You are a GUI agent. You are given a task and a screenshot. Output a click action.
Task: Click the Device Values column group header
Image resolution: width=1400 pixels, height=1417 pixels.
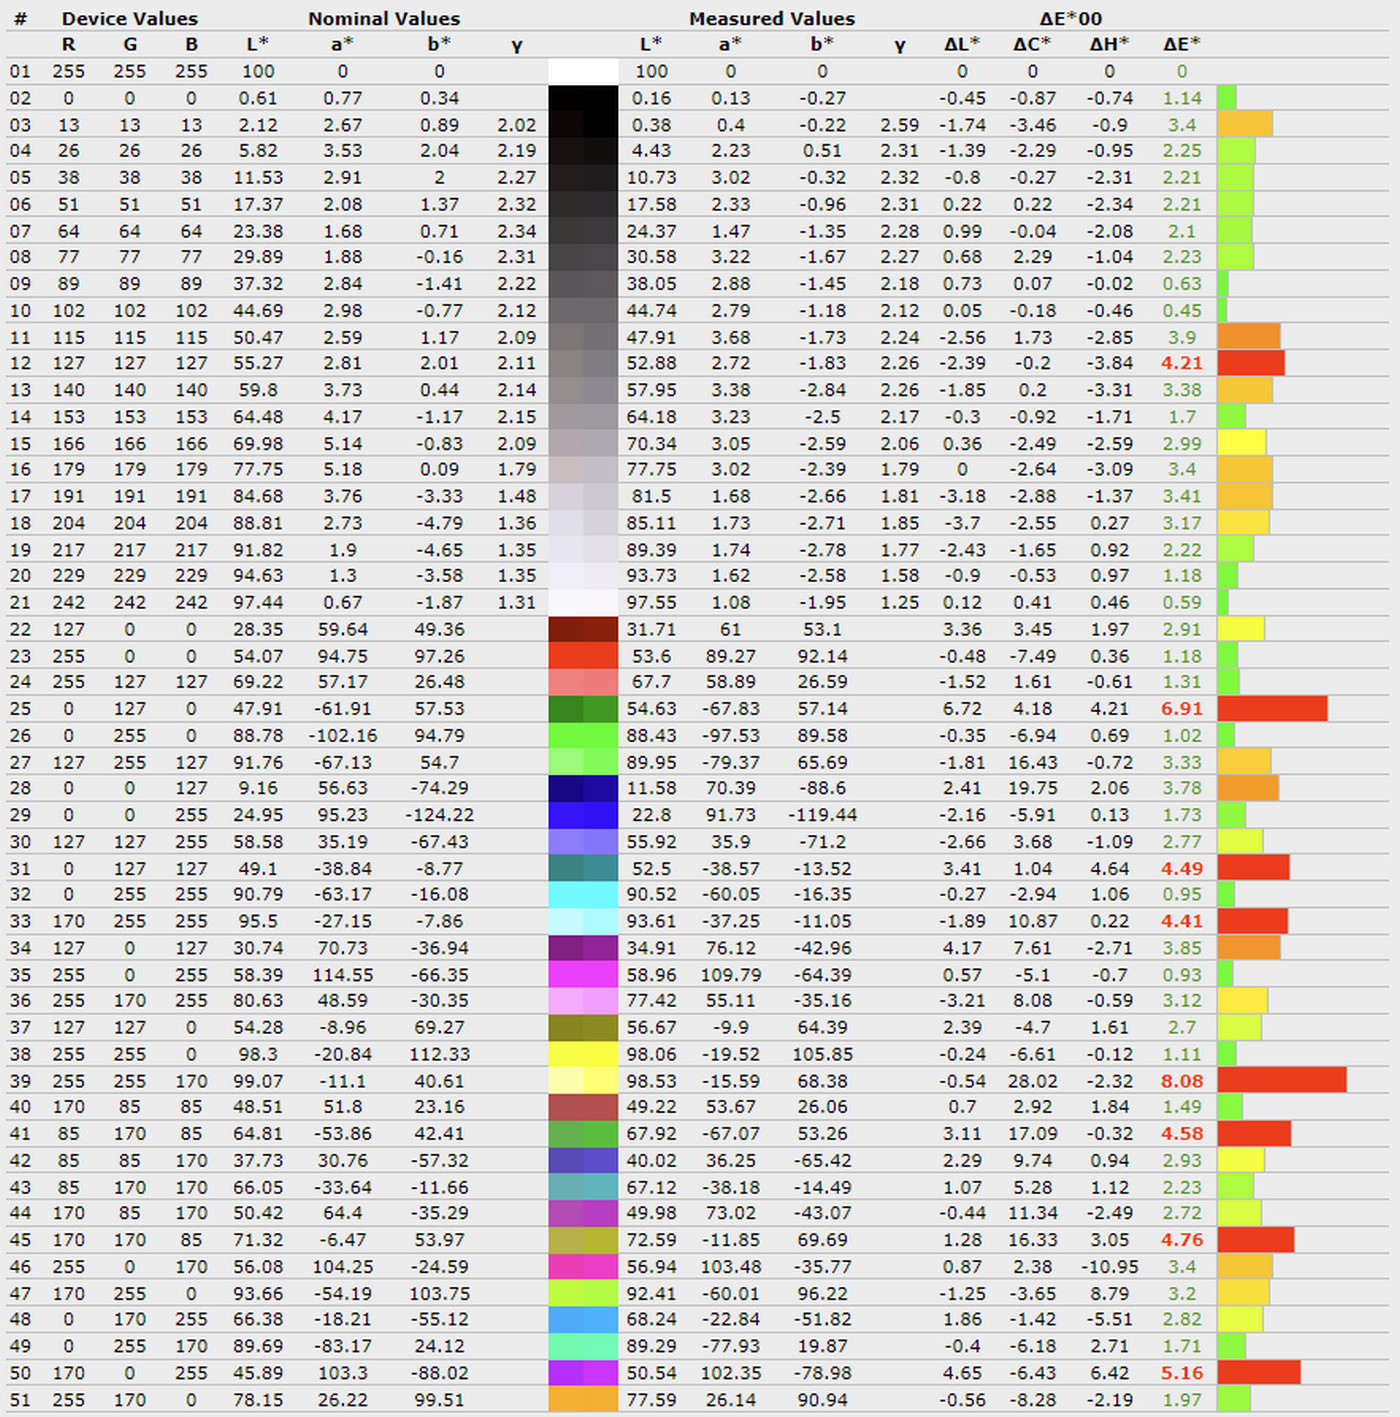pos(129,18)
